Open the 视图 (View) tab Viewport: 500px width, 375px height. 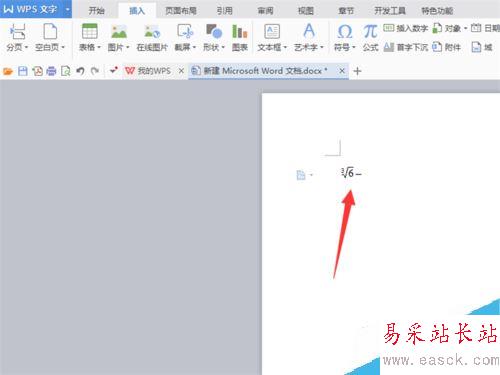click(x=306, y=11)
